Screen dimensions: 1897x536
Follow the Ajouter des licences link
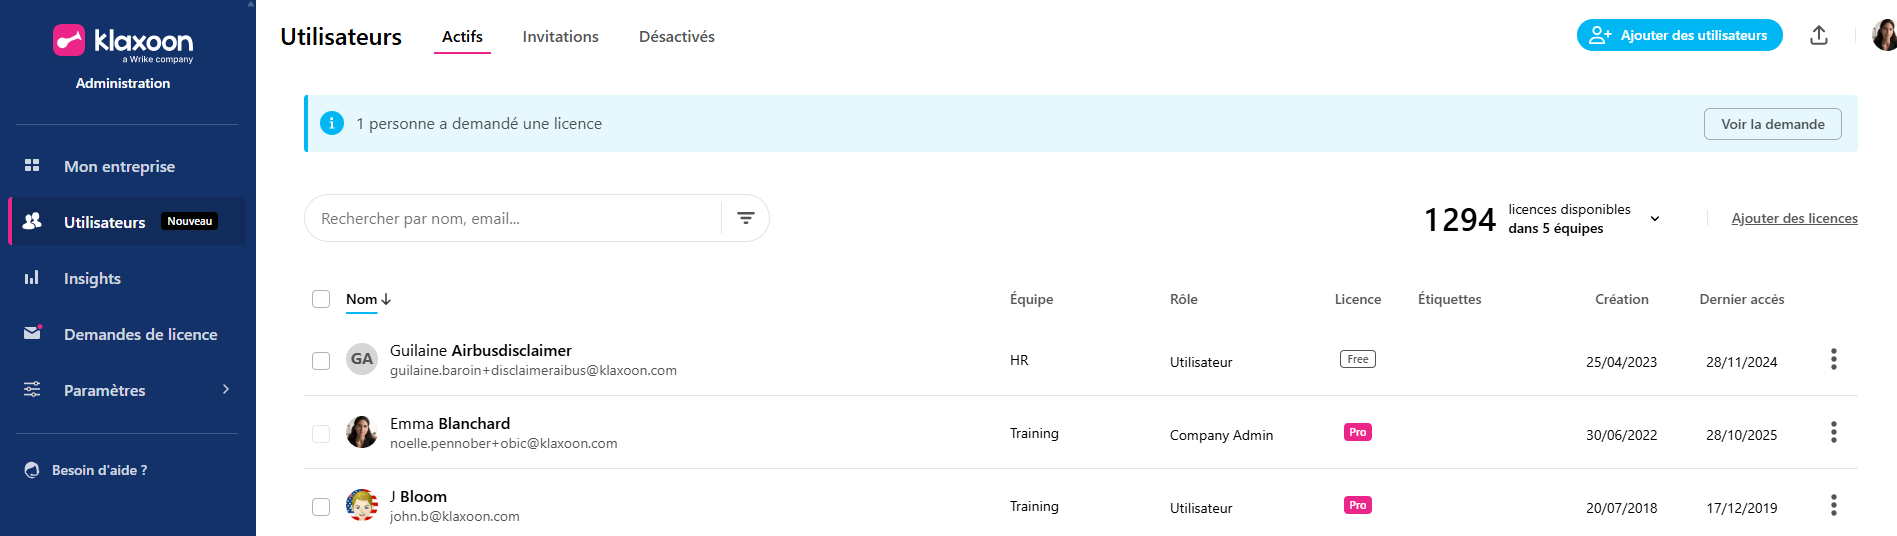pos(1794,218)
